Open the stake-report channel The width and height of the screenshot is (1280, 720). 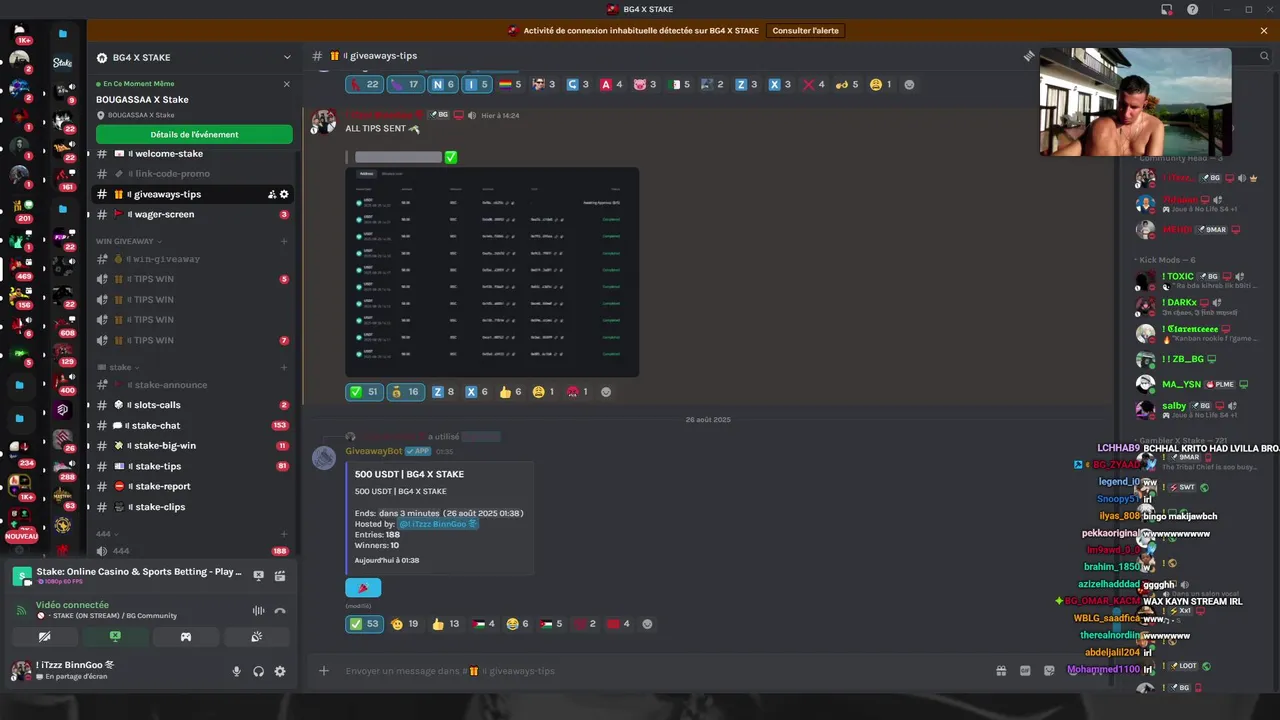[x=194, y=486]
